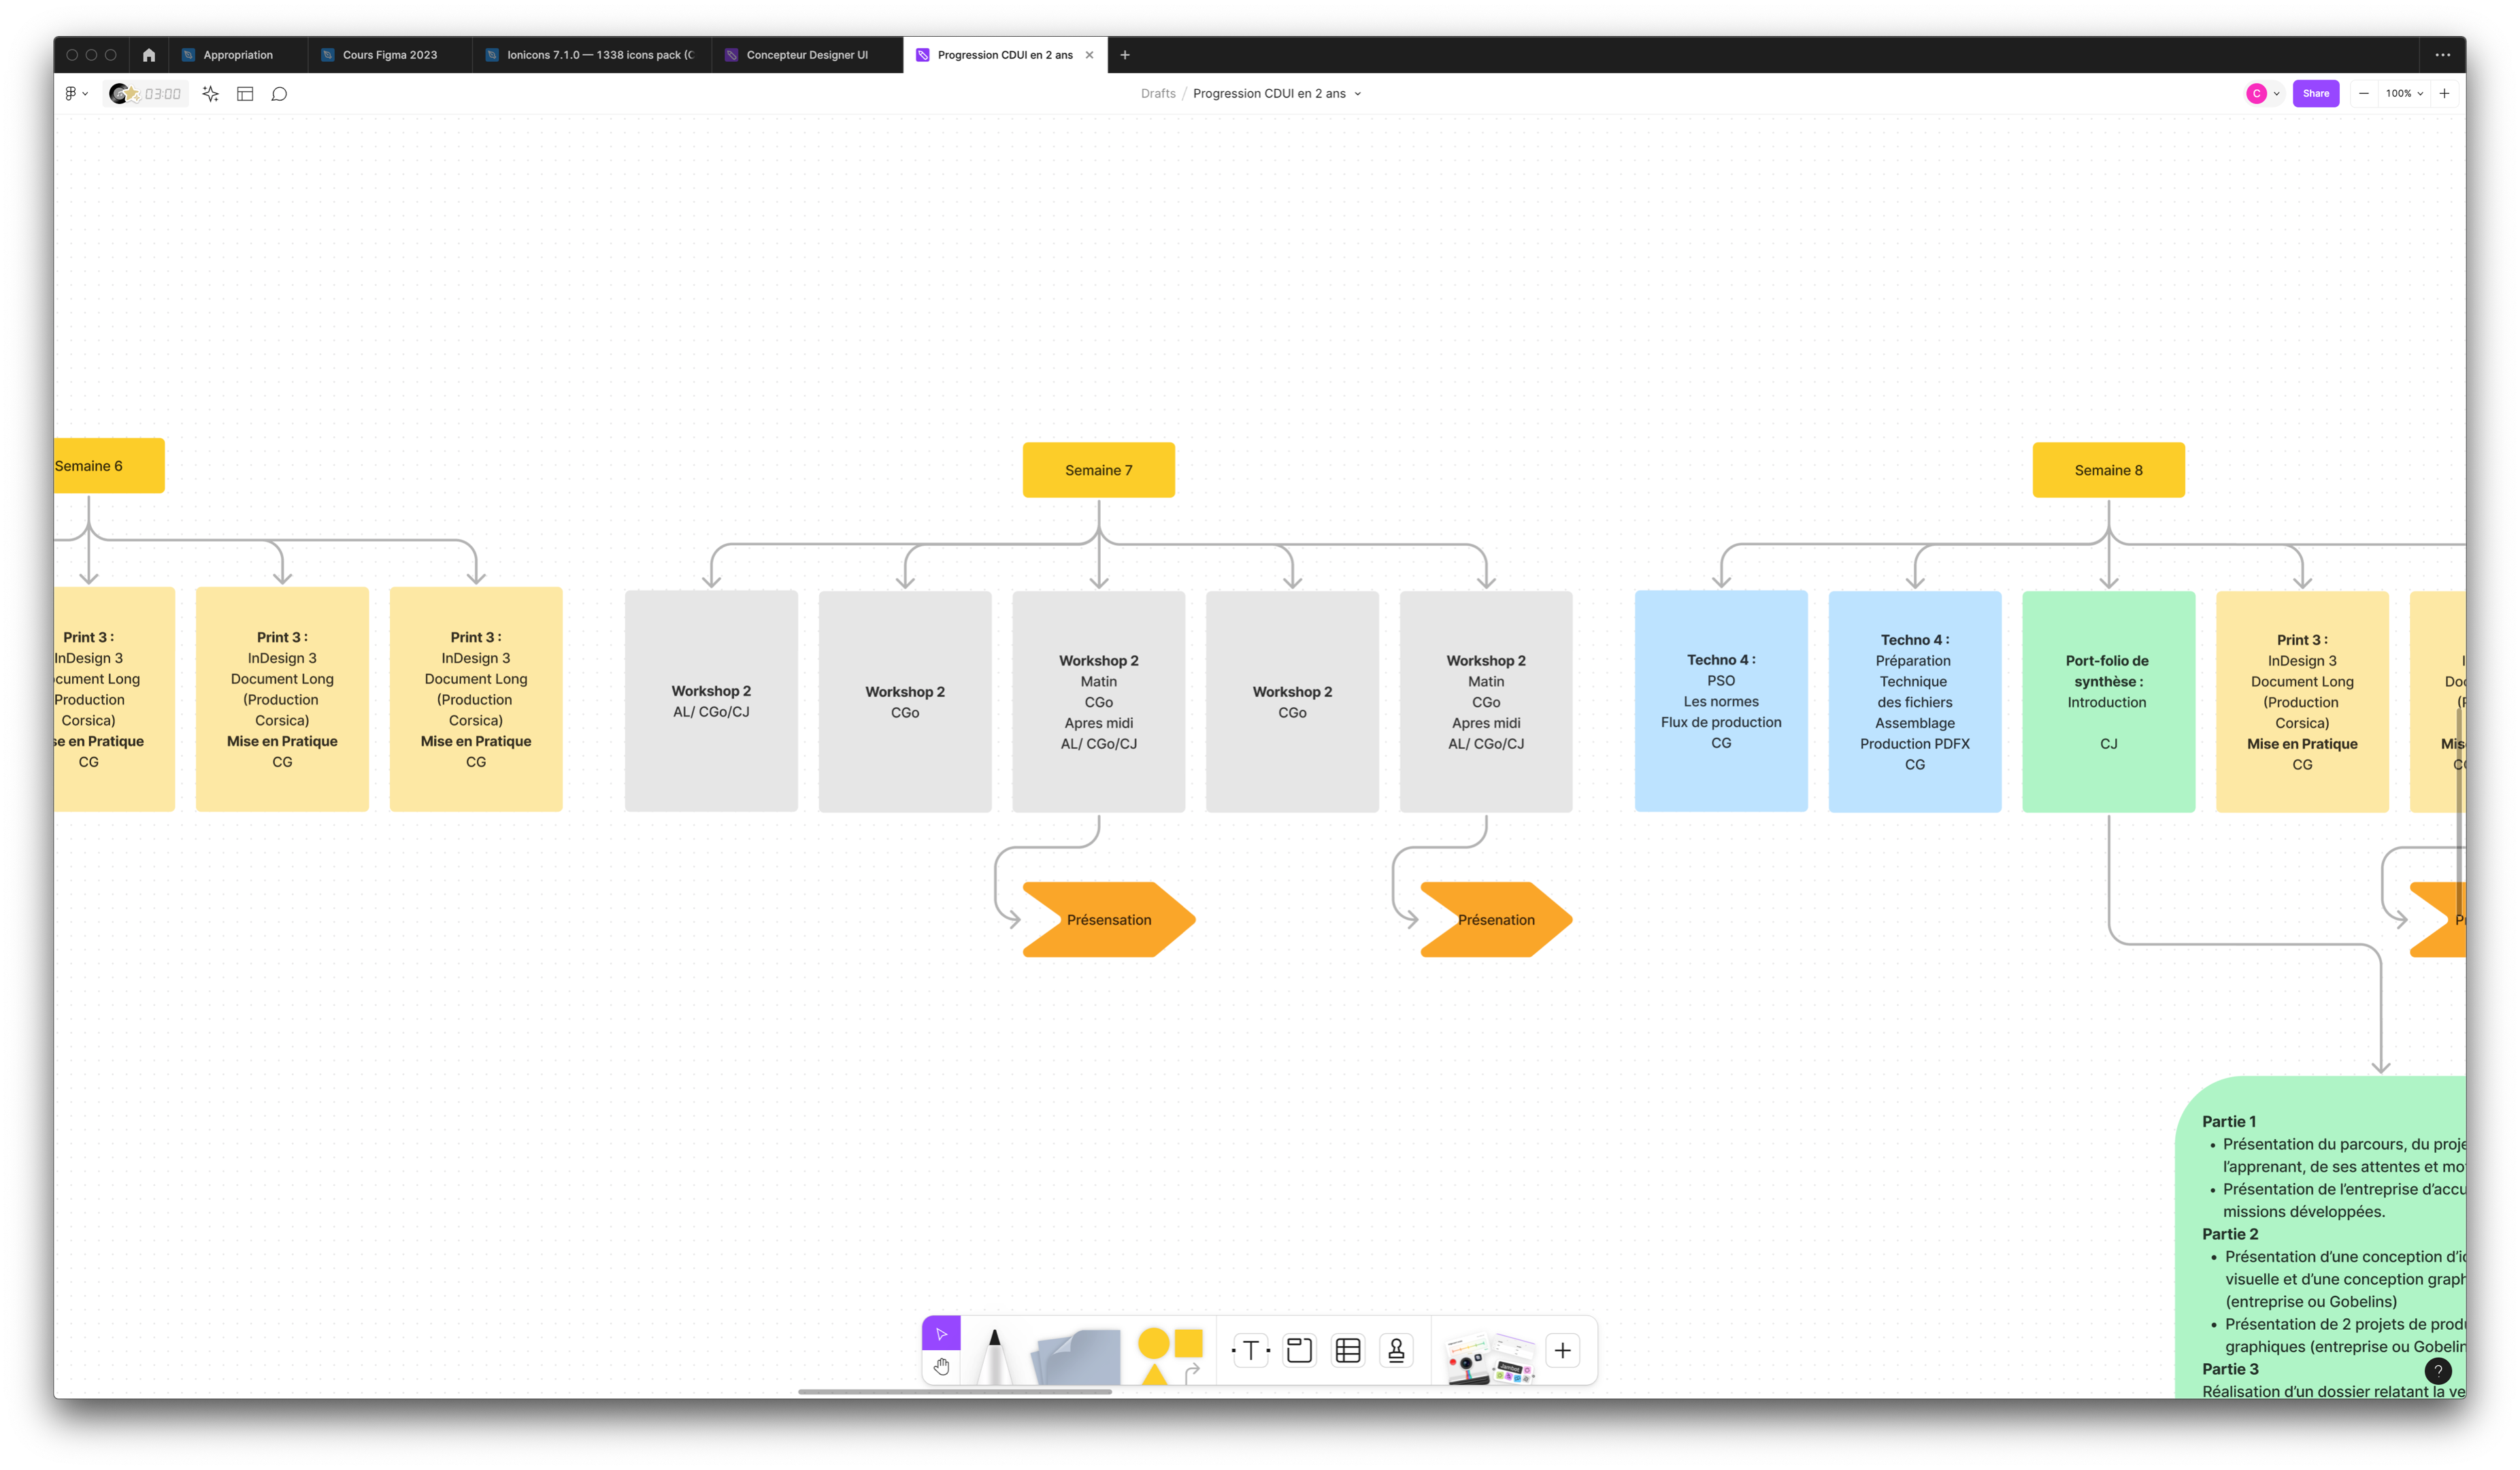2520x1470 pixels.
Task: Open the 100% zoom level dropdown
Action: click(2404, 94)
